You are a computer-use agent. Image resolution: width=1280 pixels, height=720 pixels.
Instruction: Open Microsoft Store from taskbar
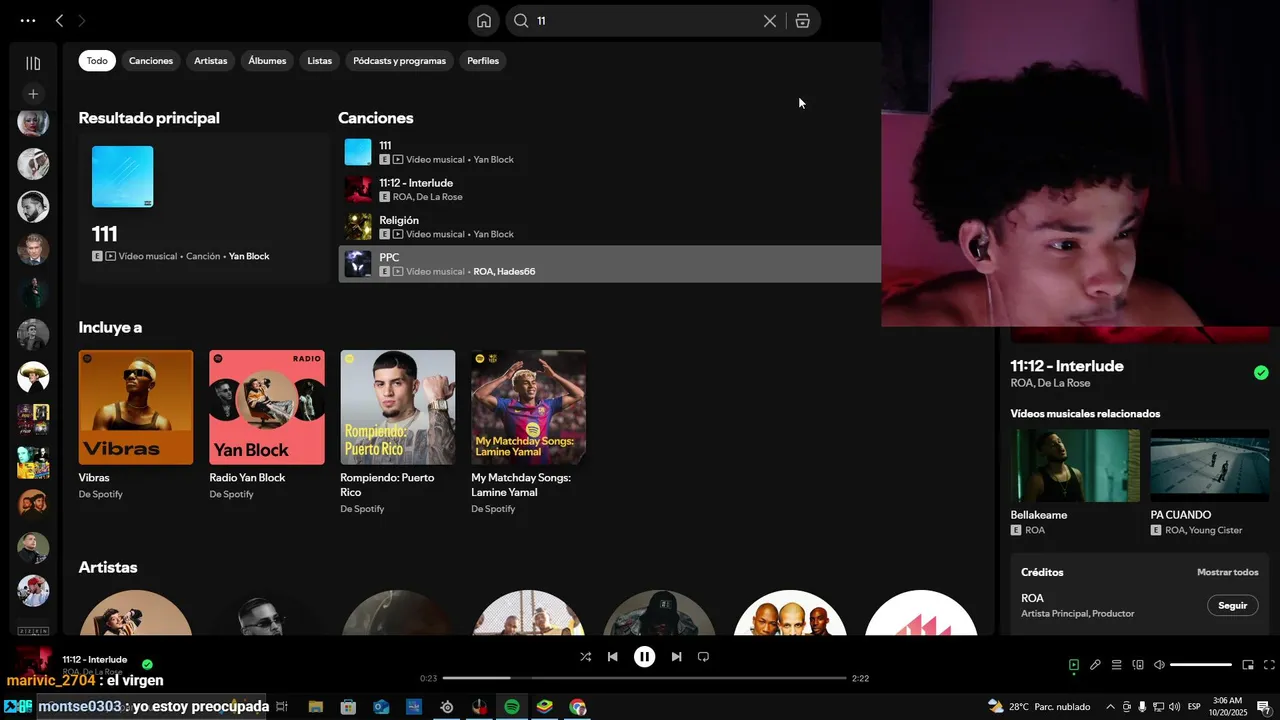(x=348, y=707)
